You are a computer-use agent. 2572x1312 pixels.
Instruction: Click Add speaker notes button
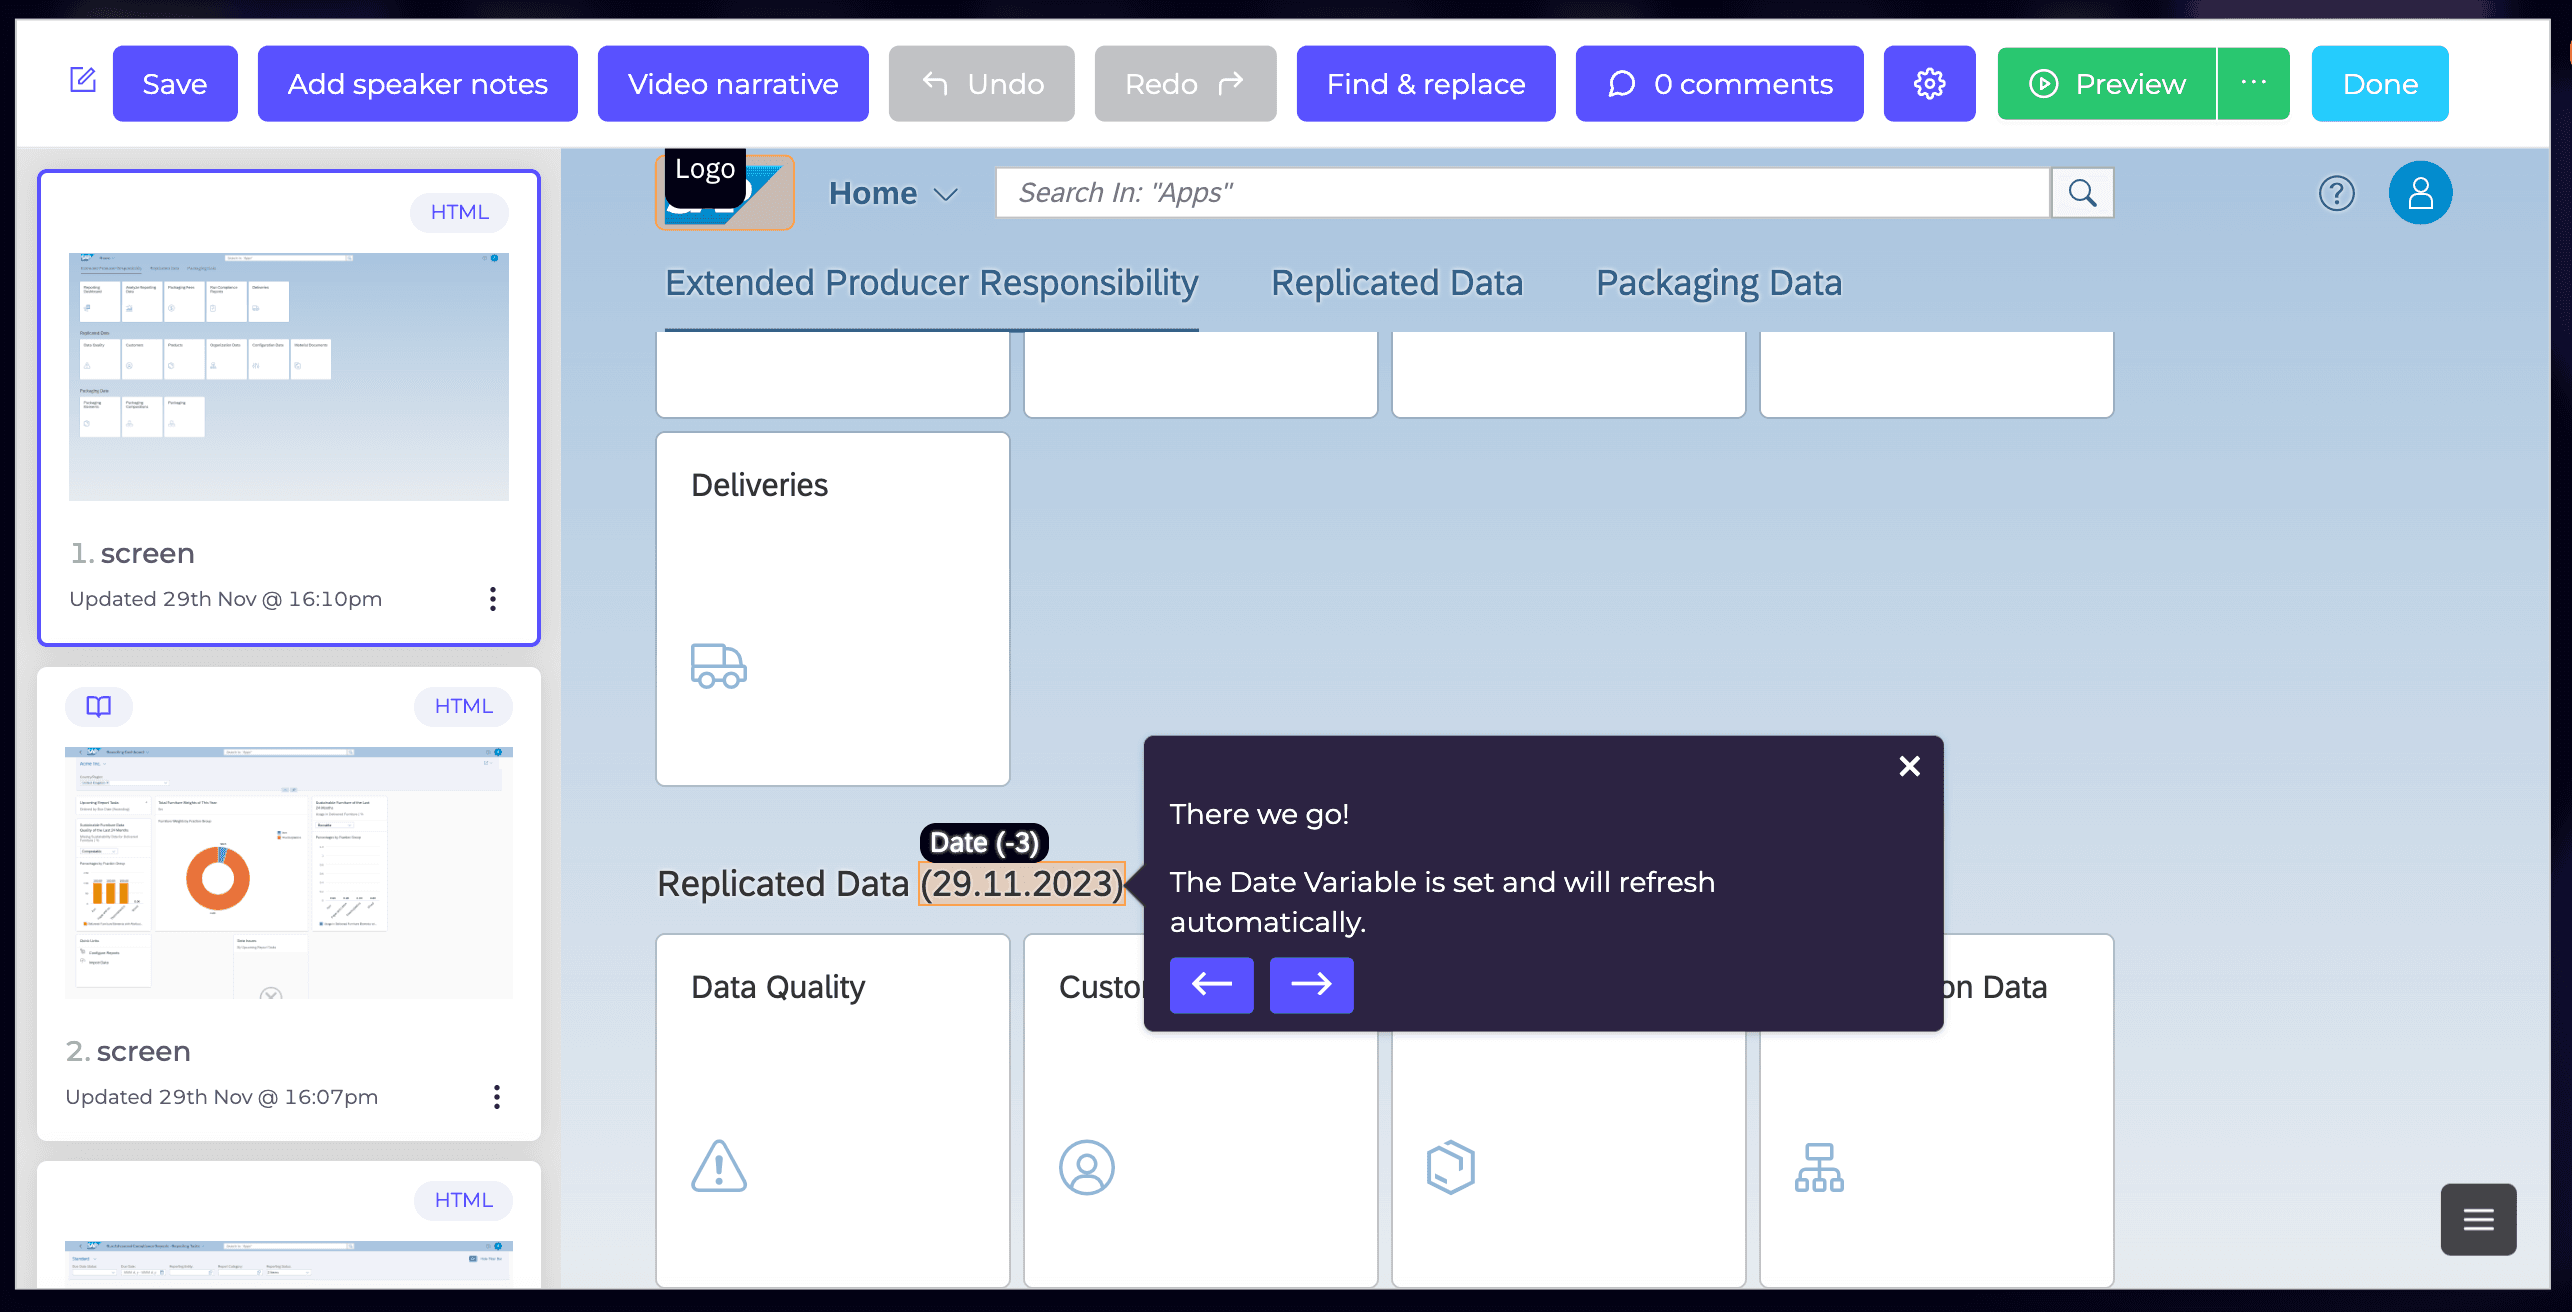415,84
